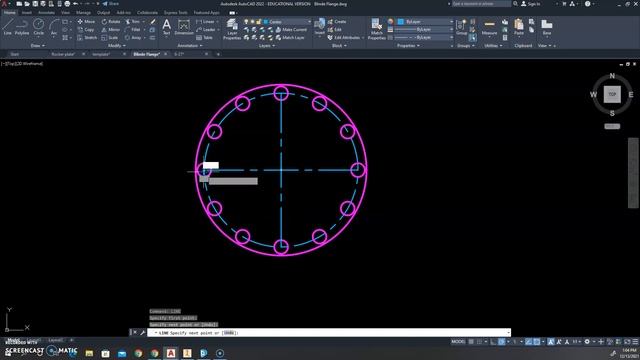This screenshot has width=640, height=360.
Task: Click Match Layer button
Action: 290,38
